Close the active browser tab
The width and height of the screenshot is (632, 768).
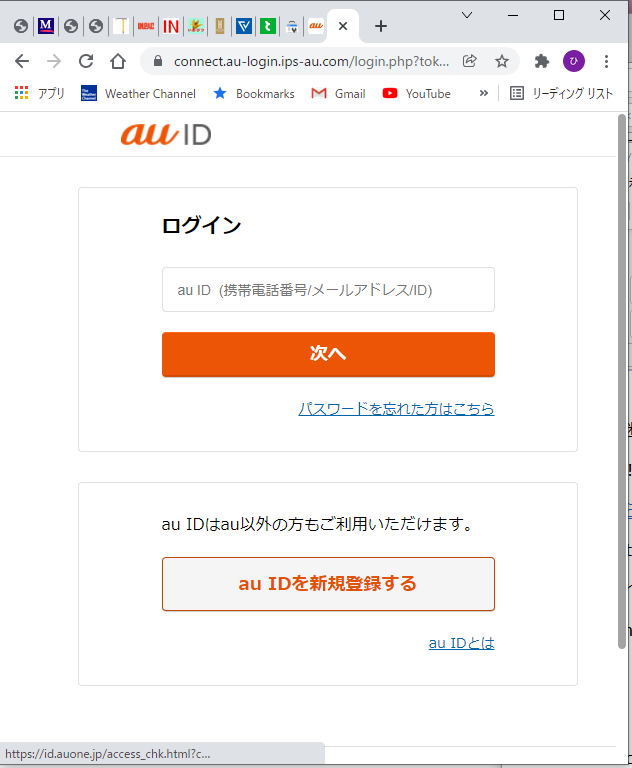[x=343, y=26]
